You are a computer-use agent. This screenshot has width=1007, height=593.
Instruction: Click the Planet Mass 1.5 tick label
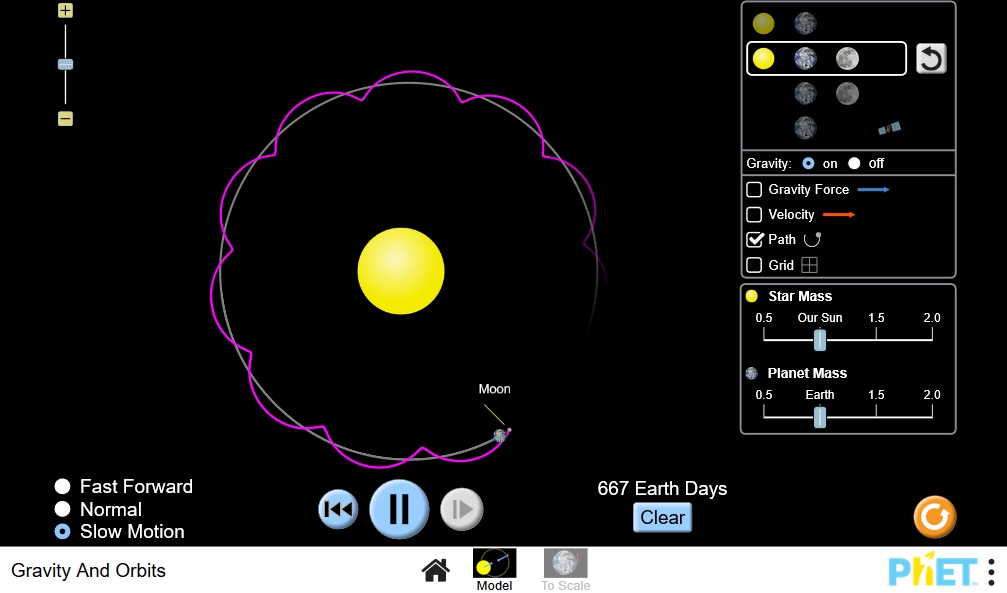tap(876, 395)
